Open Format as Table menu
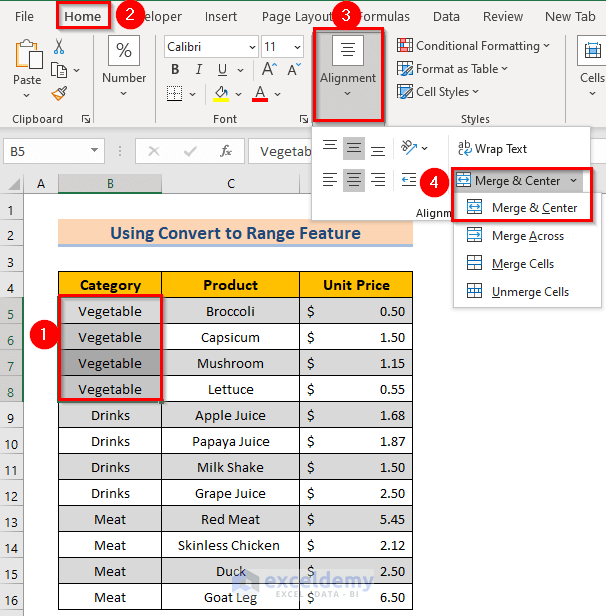 (452, 69)
